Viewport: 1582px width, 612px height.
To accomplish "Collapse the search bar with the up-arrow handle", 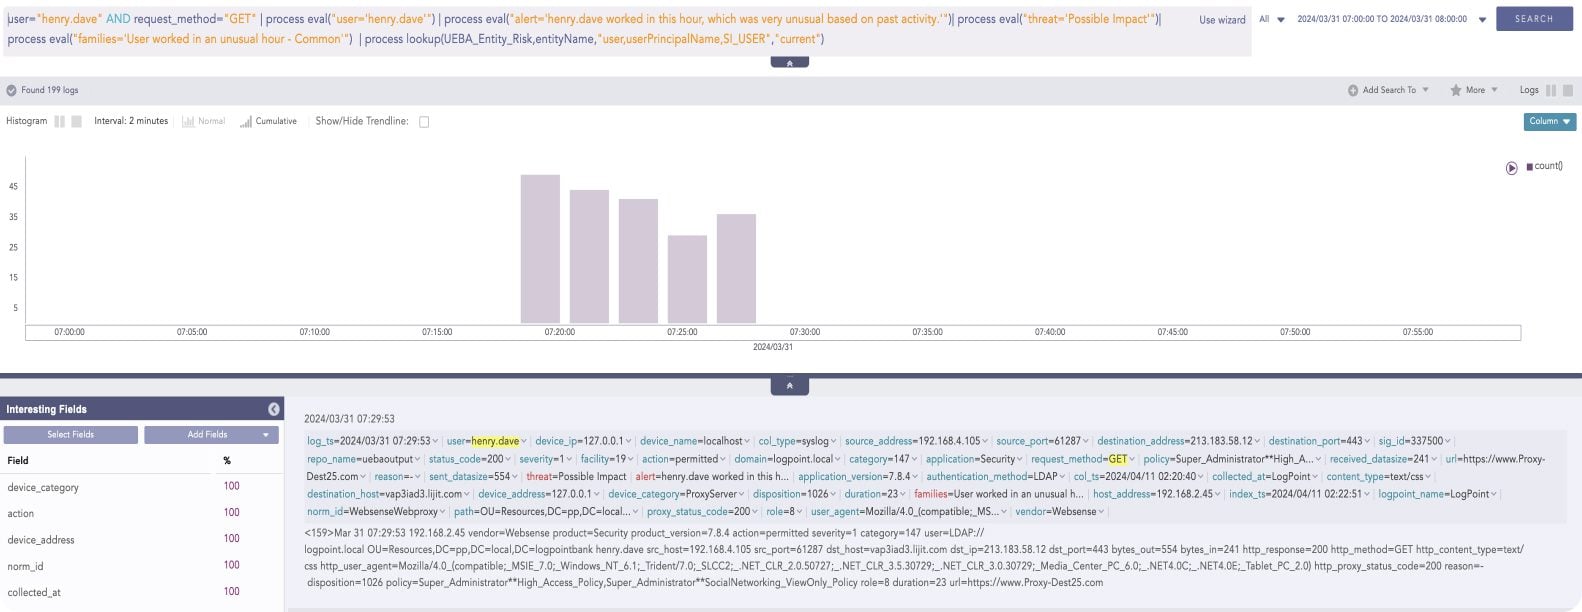I will 789,62.
